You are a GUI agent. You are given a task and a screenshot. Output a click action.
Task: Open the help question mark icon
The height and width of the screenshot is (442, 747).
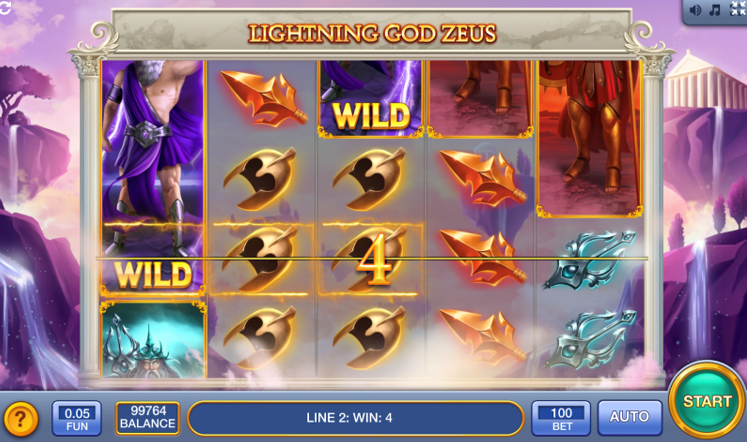point(20,419)
